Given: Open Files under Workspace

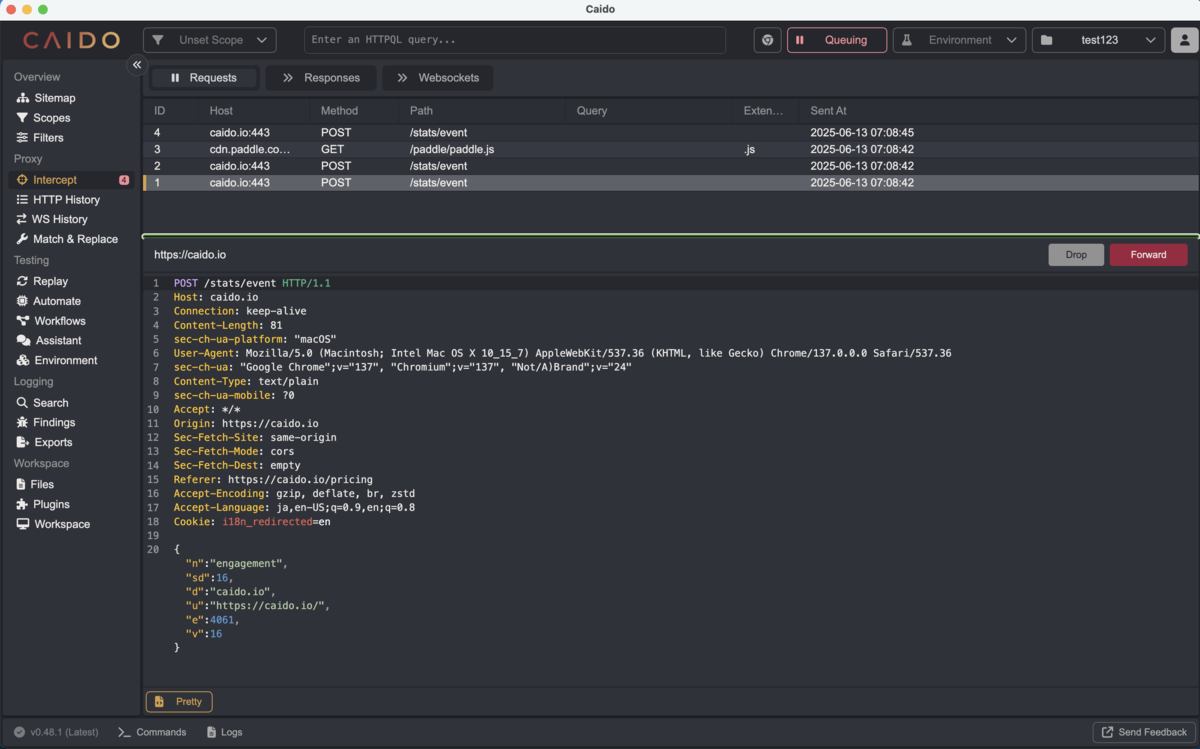Looking at the screenshot, I should (x=36, y=484).
